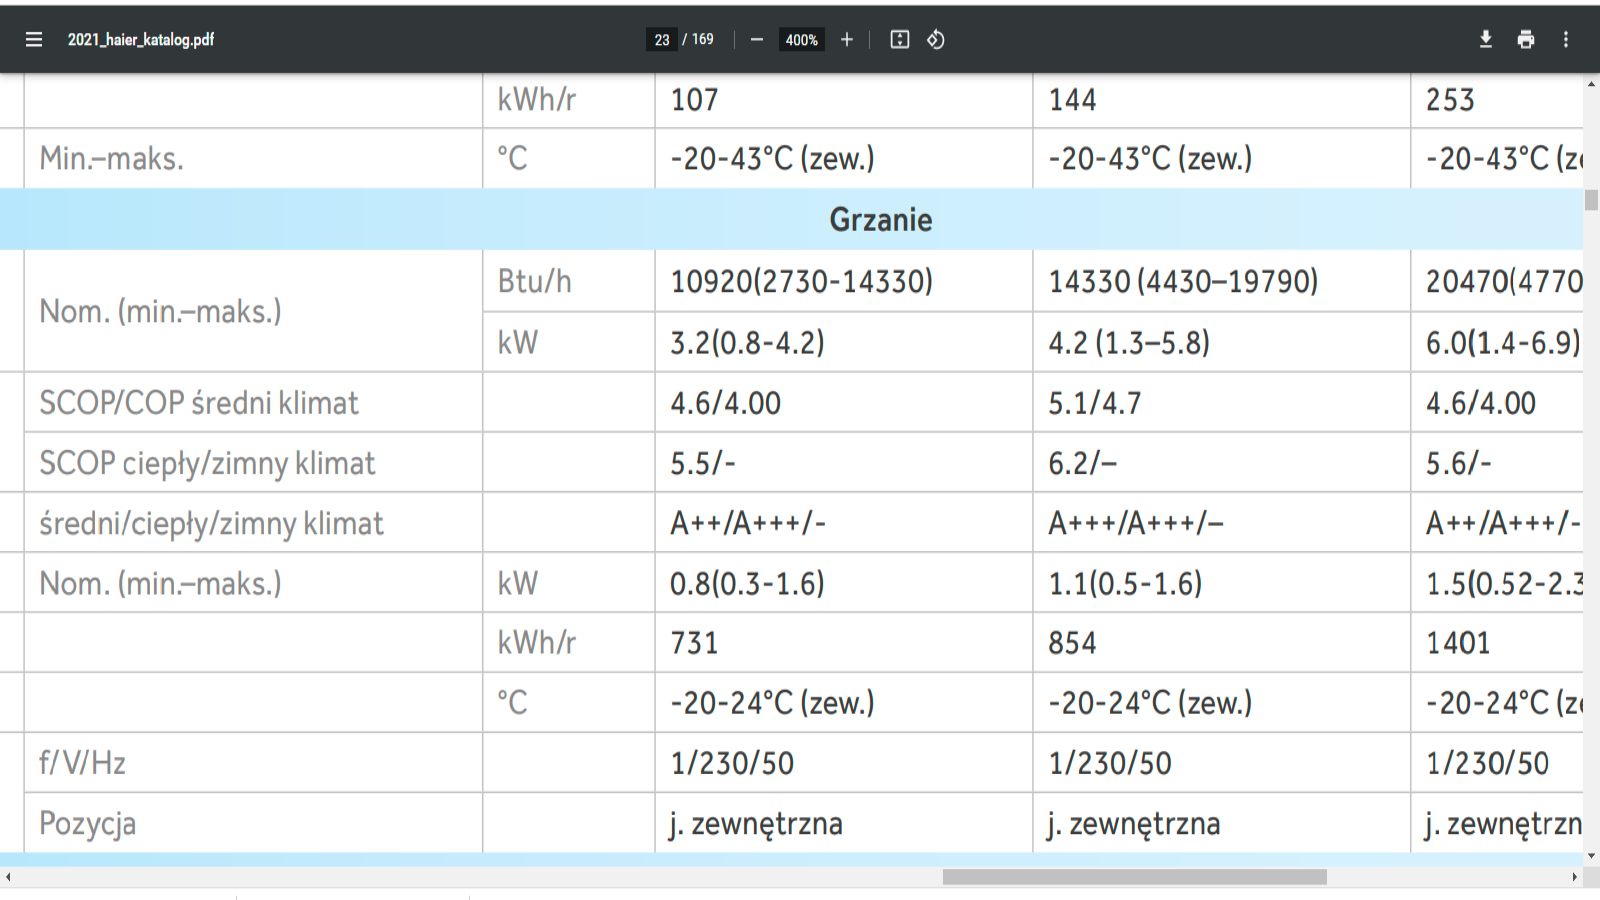
Task: Click the horizontal scrollbar thumb
Action: pos(1134,877)
